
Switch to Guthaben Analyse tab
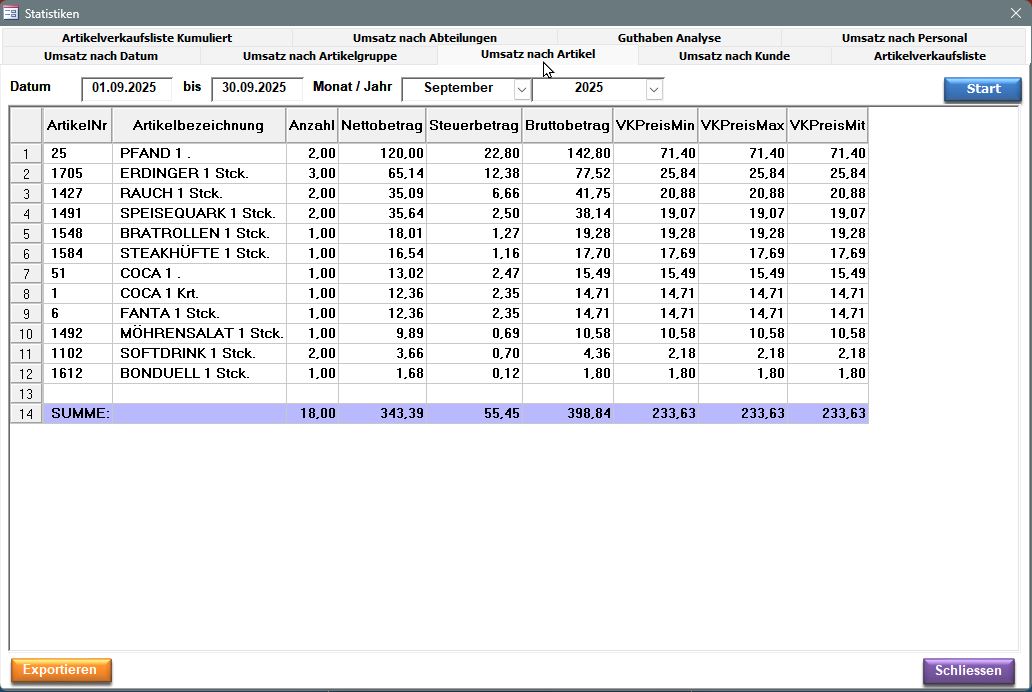tap(669, 38)
